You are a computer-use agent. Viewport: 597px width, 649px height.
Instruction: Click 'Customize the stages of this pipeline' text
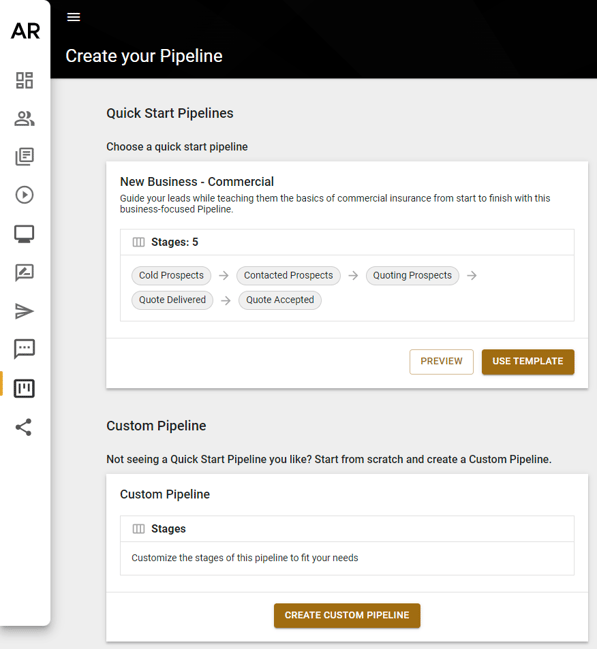245,558
